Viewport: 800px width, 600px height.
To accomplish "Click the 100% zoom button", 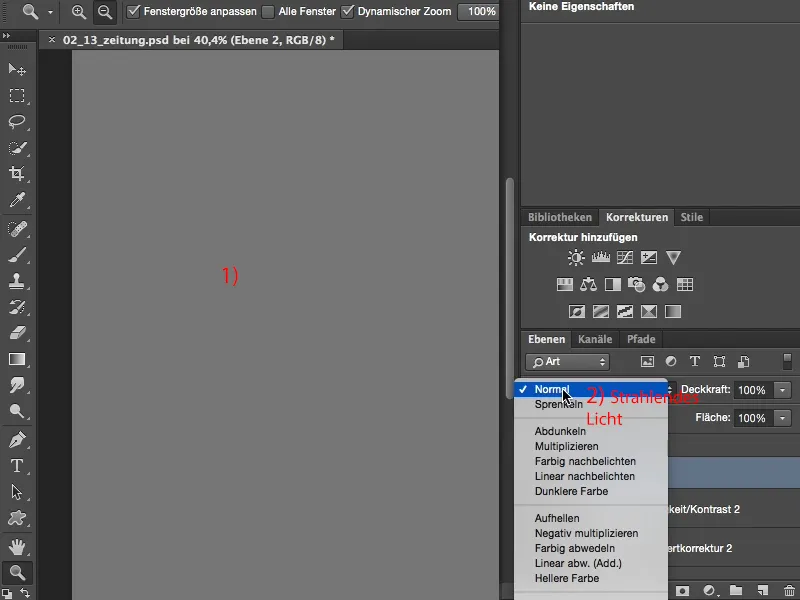I will pos(481,11).
